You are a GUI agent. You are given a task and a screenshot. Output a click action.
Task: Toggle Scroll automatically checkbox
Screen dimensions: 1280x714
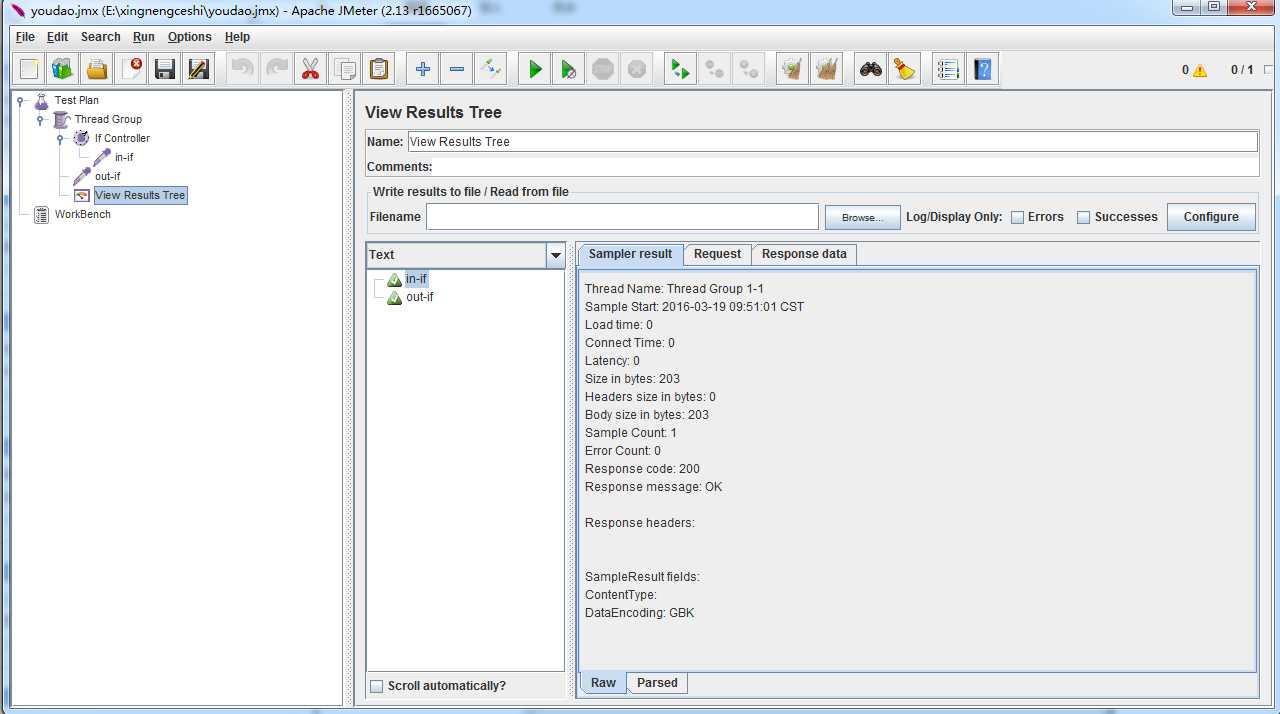coord(376,686)
